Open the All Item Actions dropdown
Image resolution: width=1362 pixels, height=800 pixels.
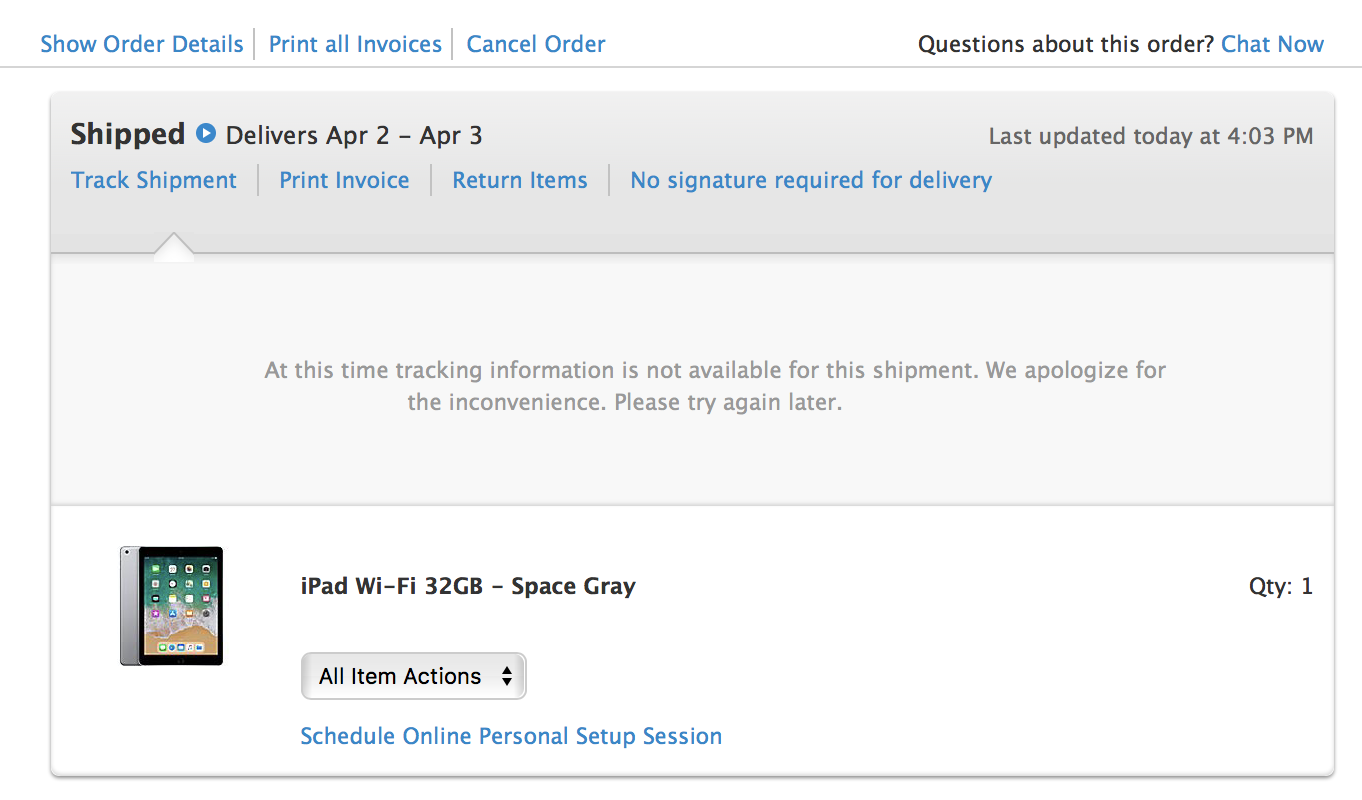[x=413, y=677]
